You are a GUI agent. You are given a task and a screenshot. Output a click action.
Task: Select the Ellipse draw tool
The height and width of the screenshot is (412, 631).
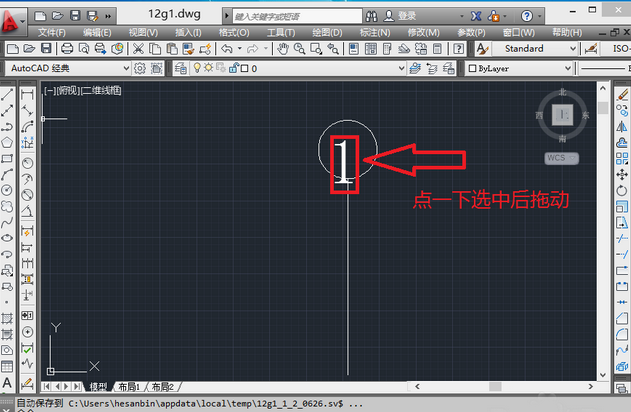click(7, 238)
